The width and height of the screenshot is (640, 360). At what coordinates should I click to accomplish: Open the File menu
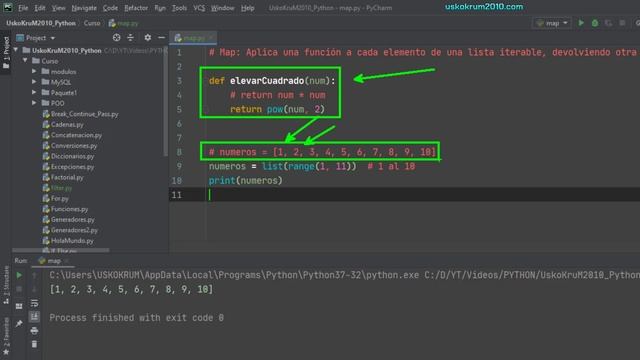[23, 8]
